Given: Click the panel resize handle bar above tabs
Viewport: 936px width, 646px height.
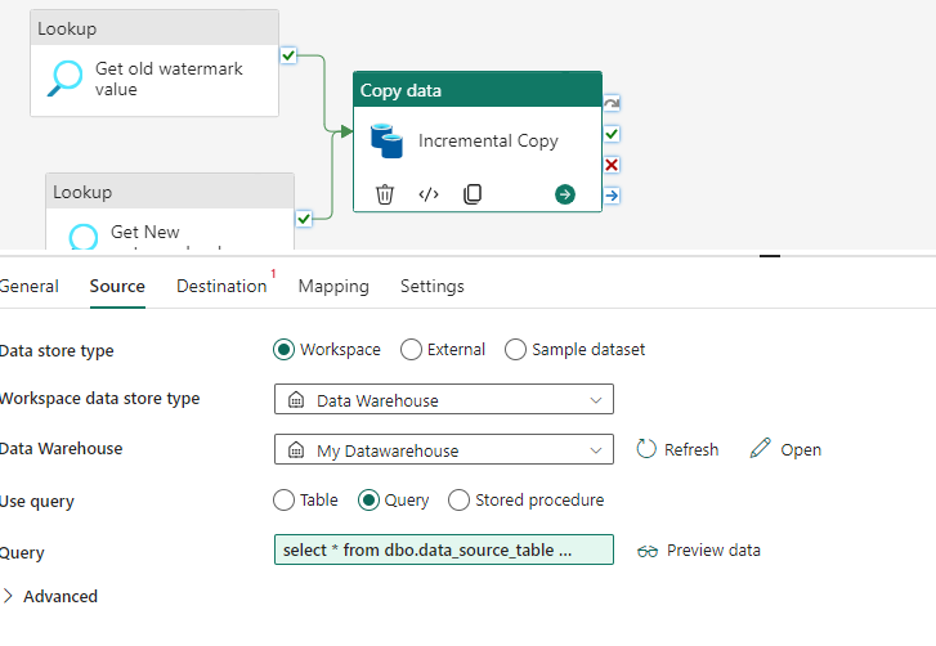Looking at the screenshot, I should 770,256.
